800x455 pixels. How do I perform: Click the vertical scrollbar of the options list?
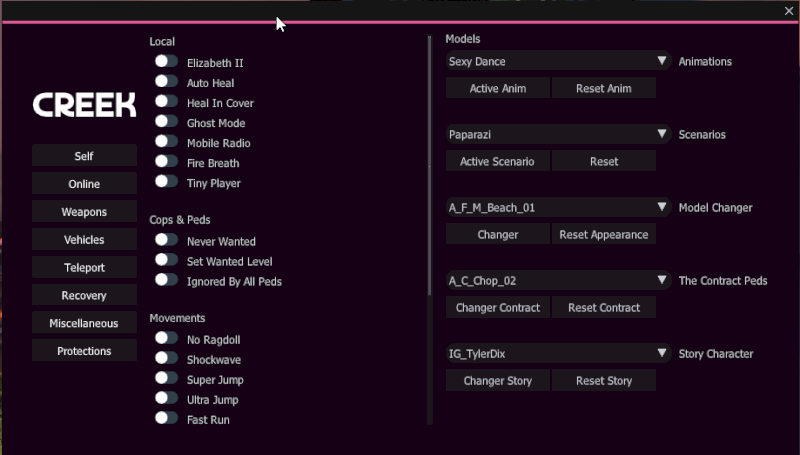(430, 166)
